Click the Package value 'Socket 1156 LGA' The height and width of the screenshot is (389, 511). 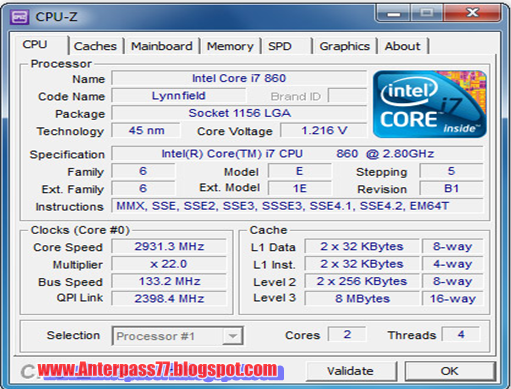[239, 113]
